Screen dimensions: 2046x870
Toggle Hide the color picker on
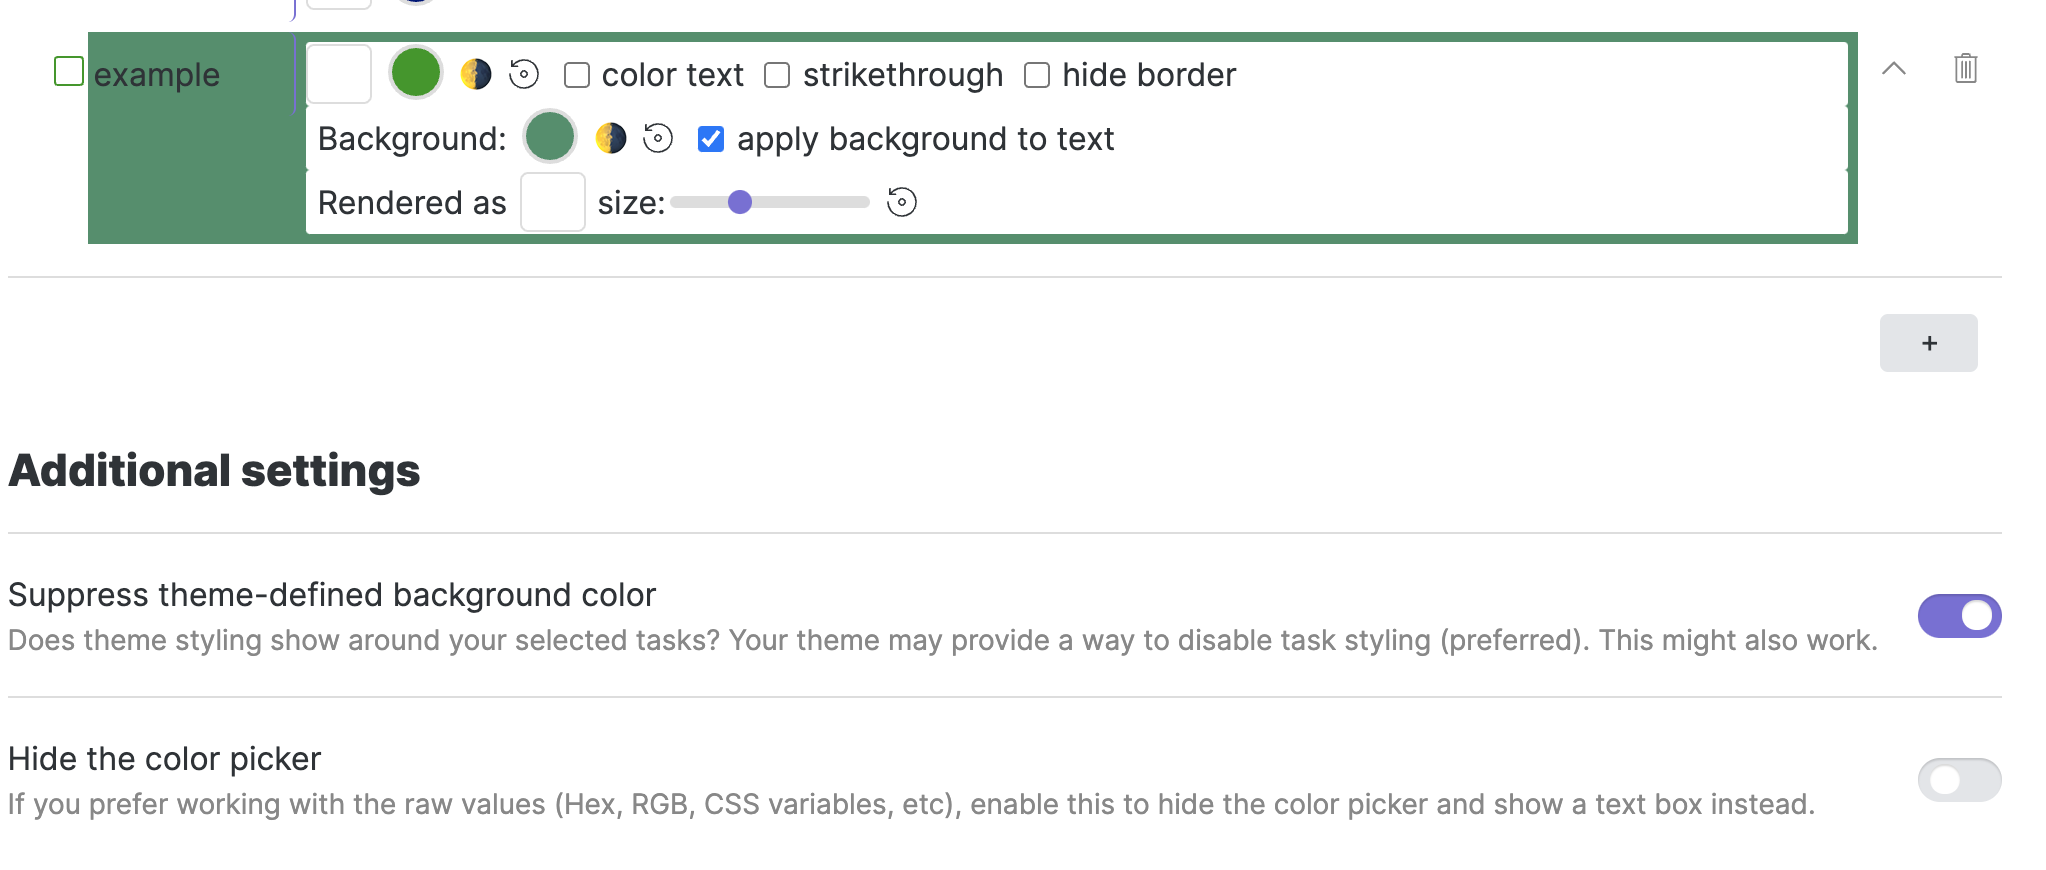(1959, 780)
